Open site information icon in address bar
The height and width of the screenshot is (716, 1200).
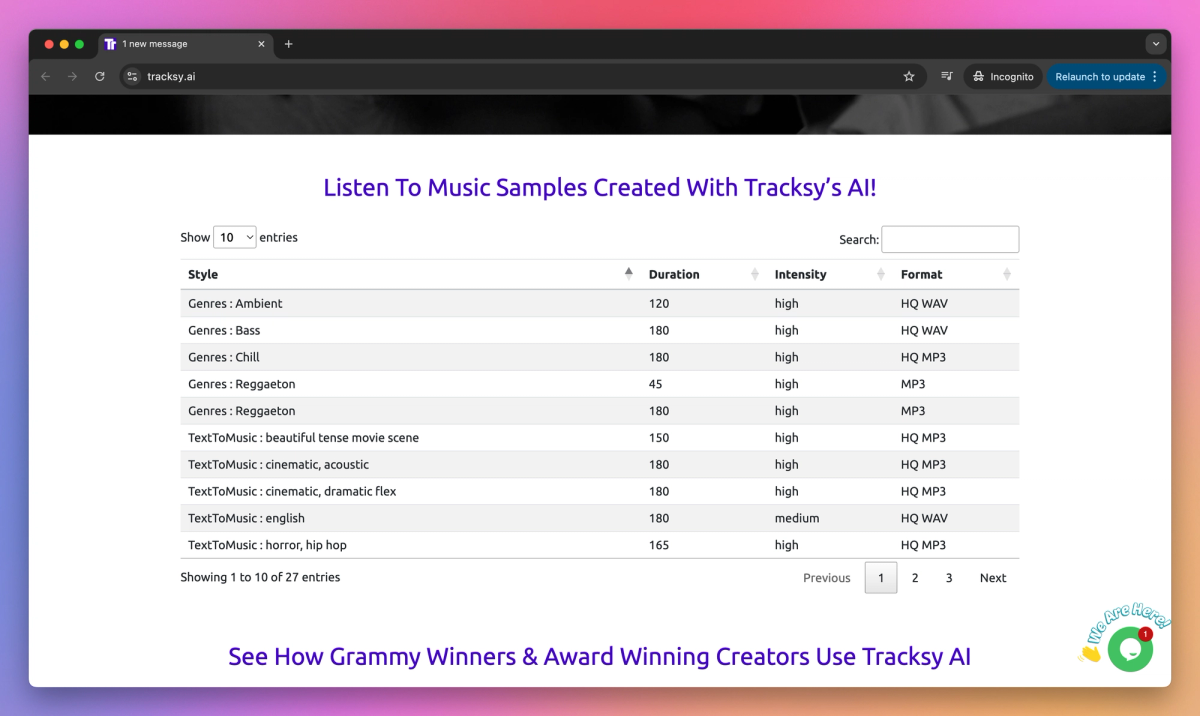132,76
